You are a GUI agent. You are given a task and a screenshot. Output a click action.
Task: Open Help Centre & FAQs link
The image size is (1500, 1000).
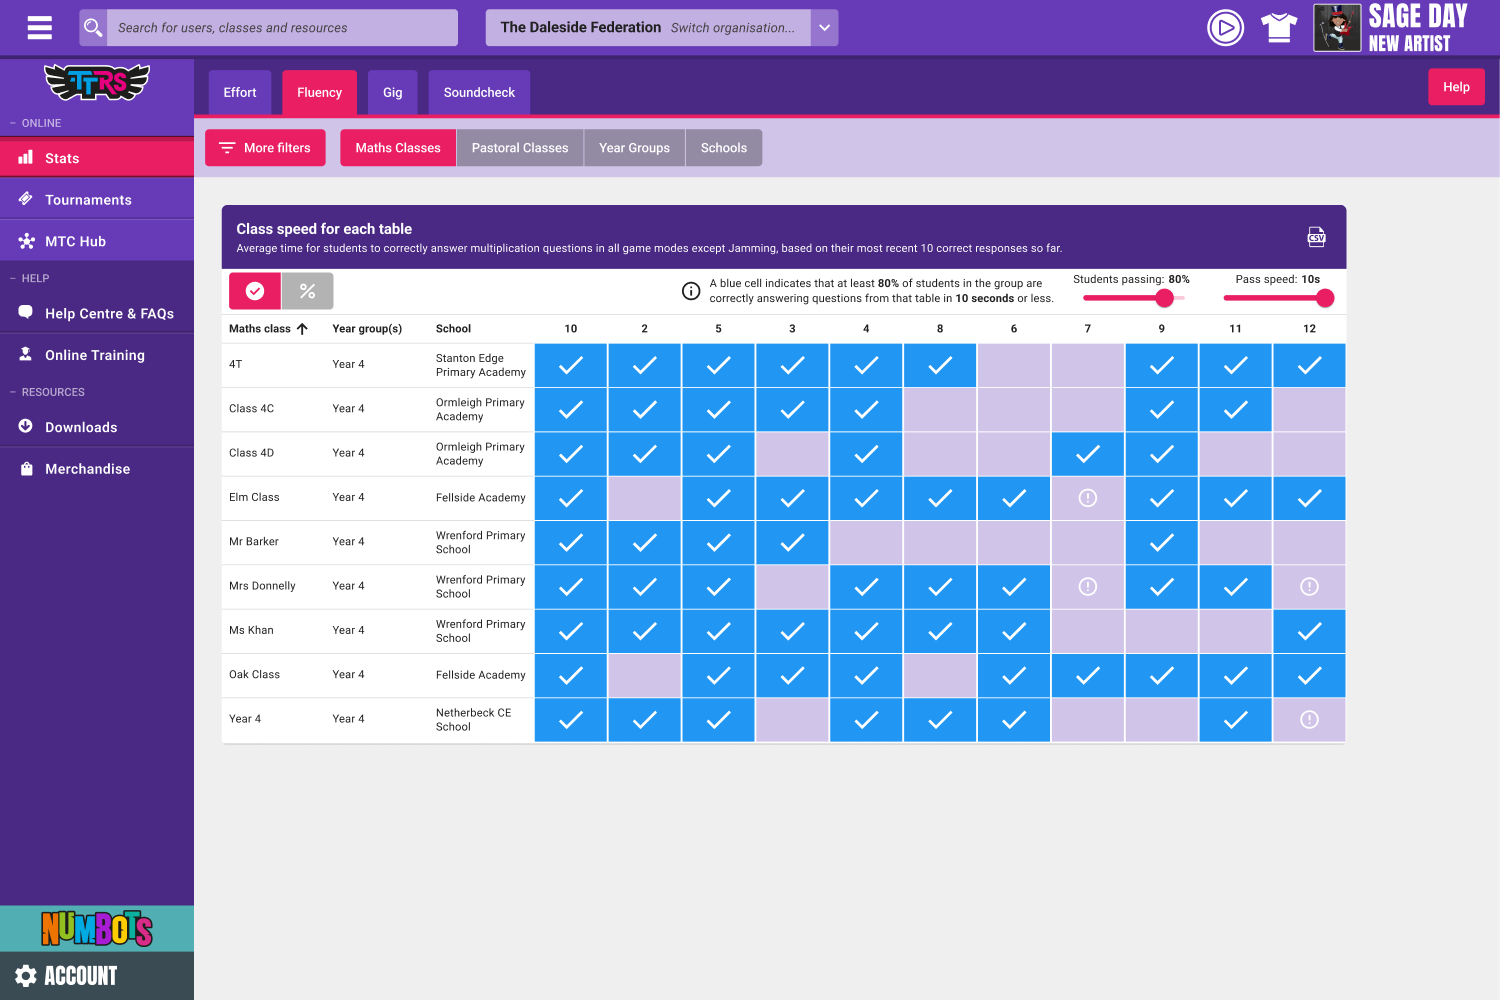tap(109, 314)
